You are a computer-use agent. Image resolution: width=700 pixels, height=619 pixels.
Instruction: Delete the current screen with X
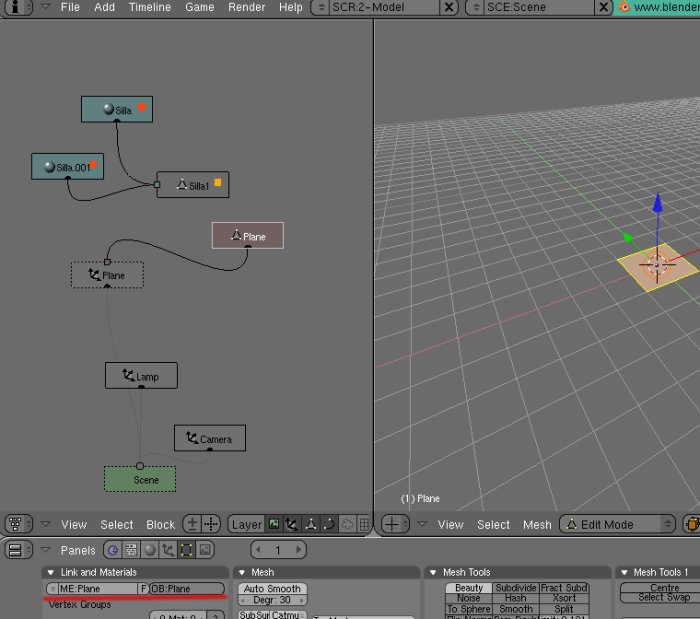click(449, 7)
